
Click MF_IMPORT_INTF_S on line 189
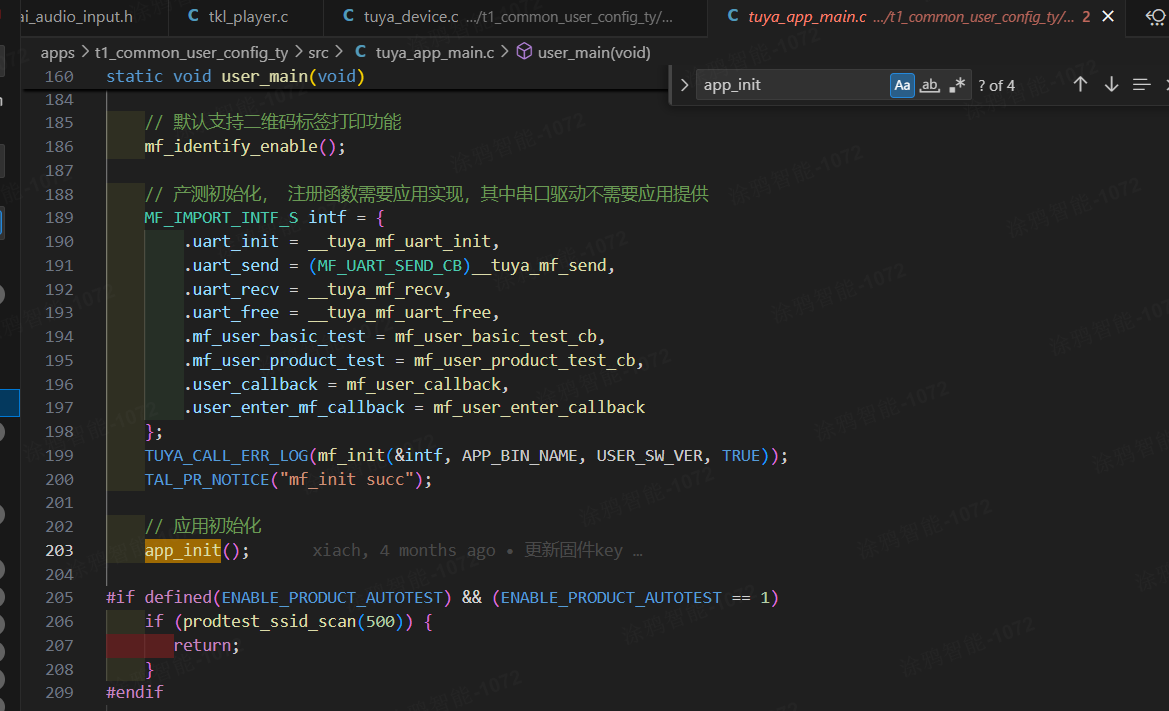tap(221, 218)
